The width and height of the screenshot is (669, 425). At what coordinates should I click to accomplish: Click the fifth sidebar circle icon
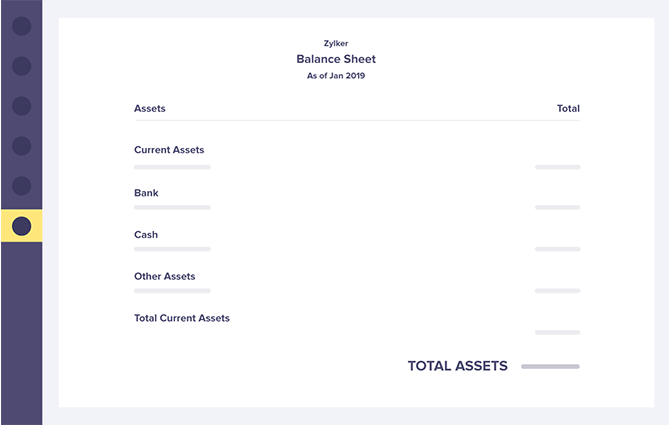point(21,186)
